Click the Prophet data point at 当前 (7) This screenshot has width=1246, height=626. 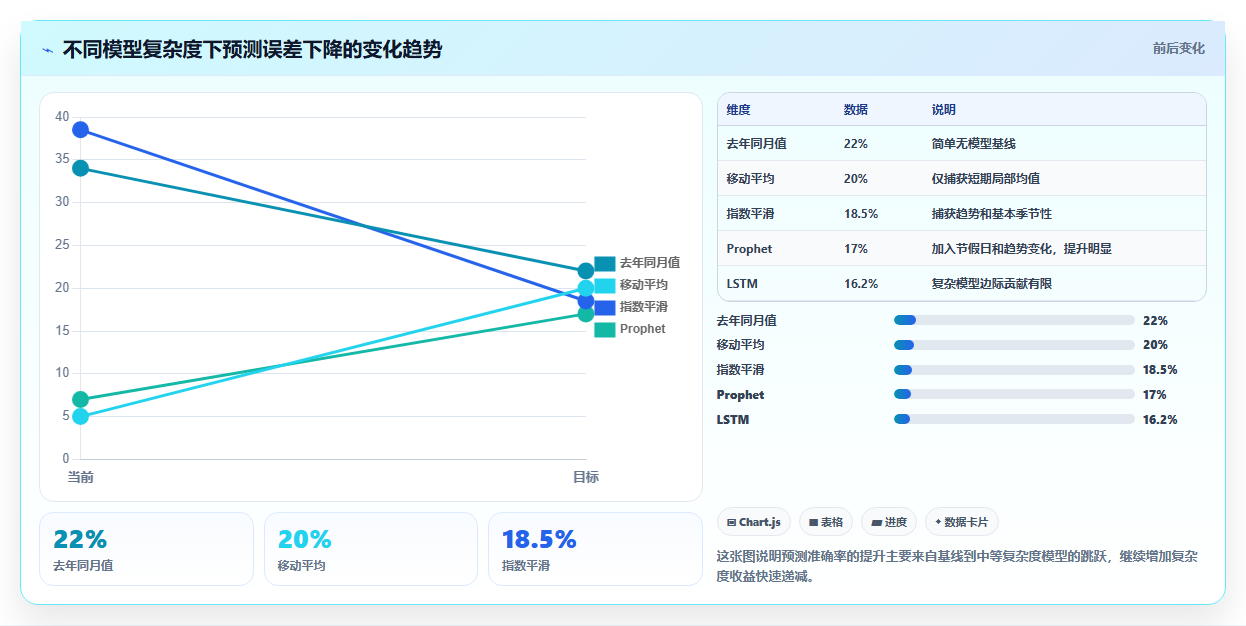[x=80, y=399]
